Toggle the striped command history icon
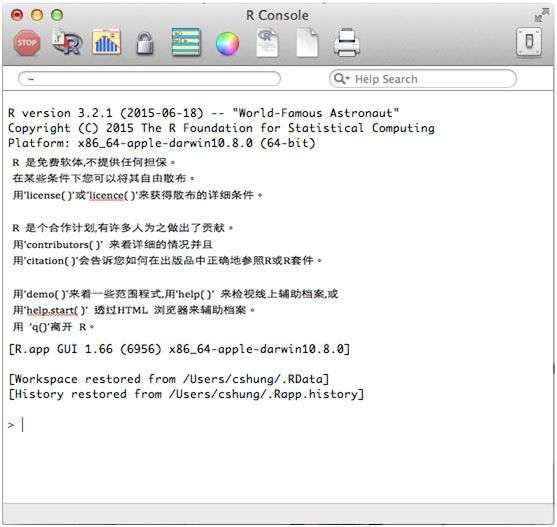Screen dimensions: 557x527 186,42
